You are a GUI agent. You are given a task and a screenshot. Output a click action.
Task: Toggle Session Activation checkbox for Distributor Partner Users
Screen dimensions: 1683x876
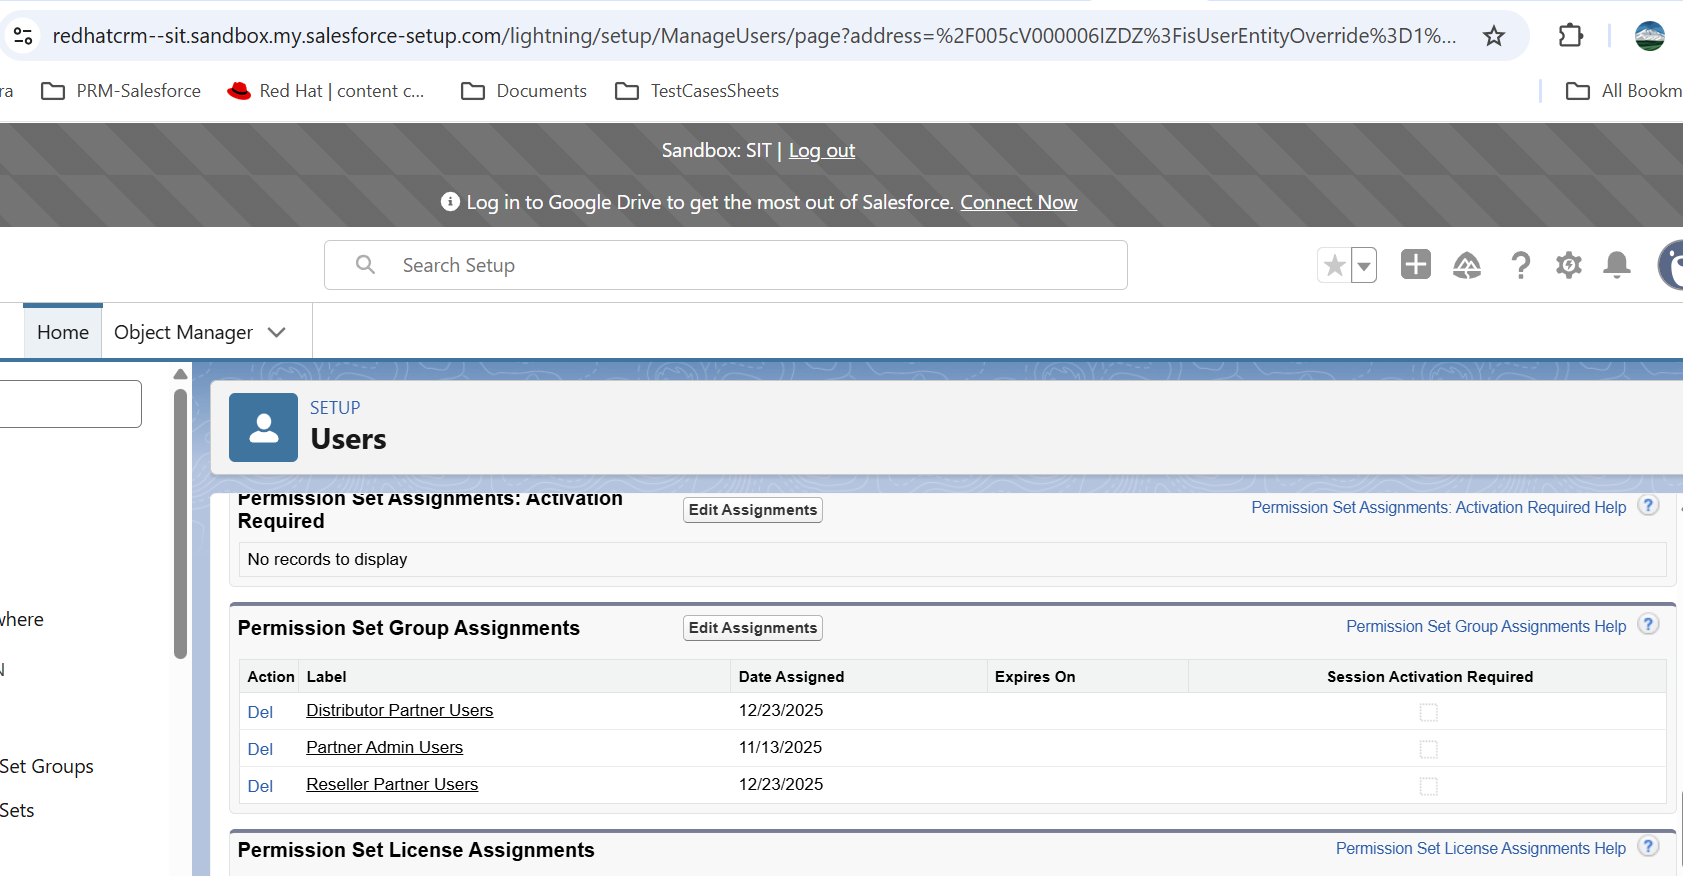[1429, 712]
